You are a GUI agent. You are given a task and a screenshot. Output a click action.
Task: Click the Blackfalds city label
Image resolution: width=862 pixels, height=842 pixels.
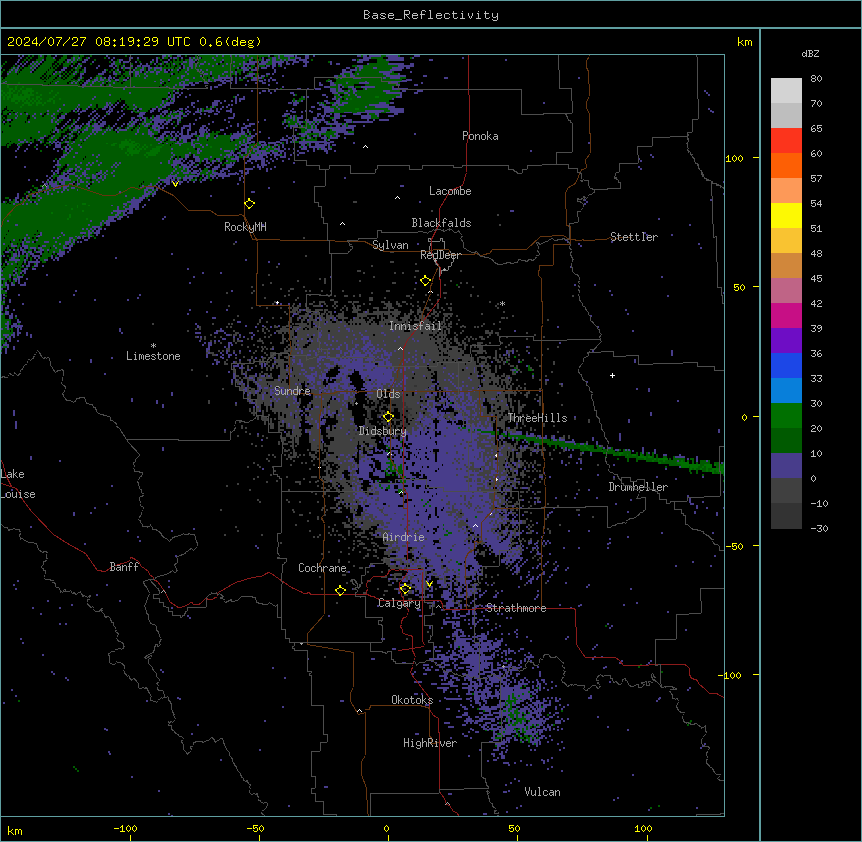tap(441, 223)
